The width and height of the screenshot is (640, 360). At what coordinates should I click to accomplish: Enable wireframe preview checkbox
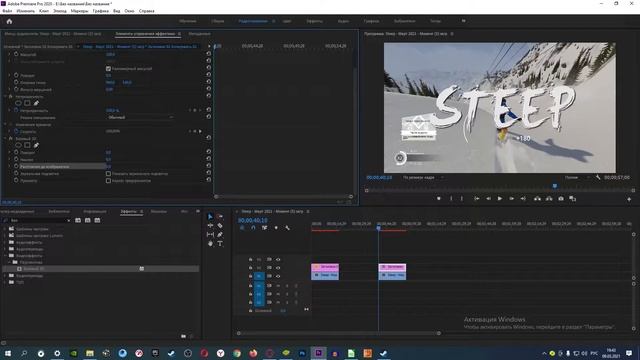click(108, 180)
